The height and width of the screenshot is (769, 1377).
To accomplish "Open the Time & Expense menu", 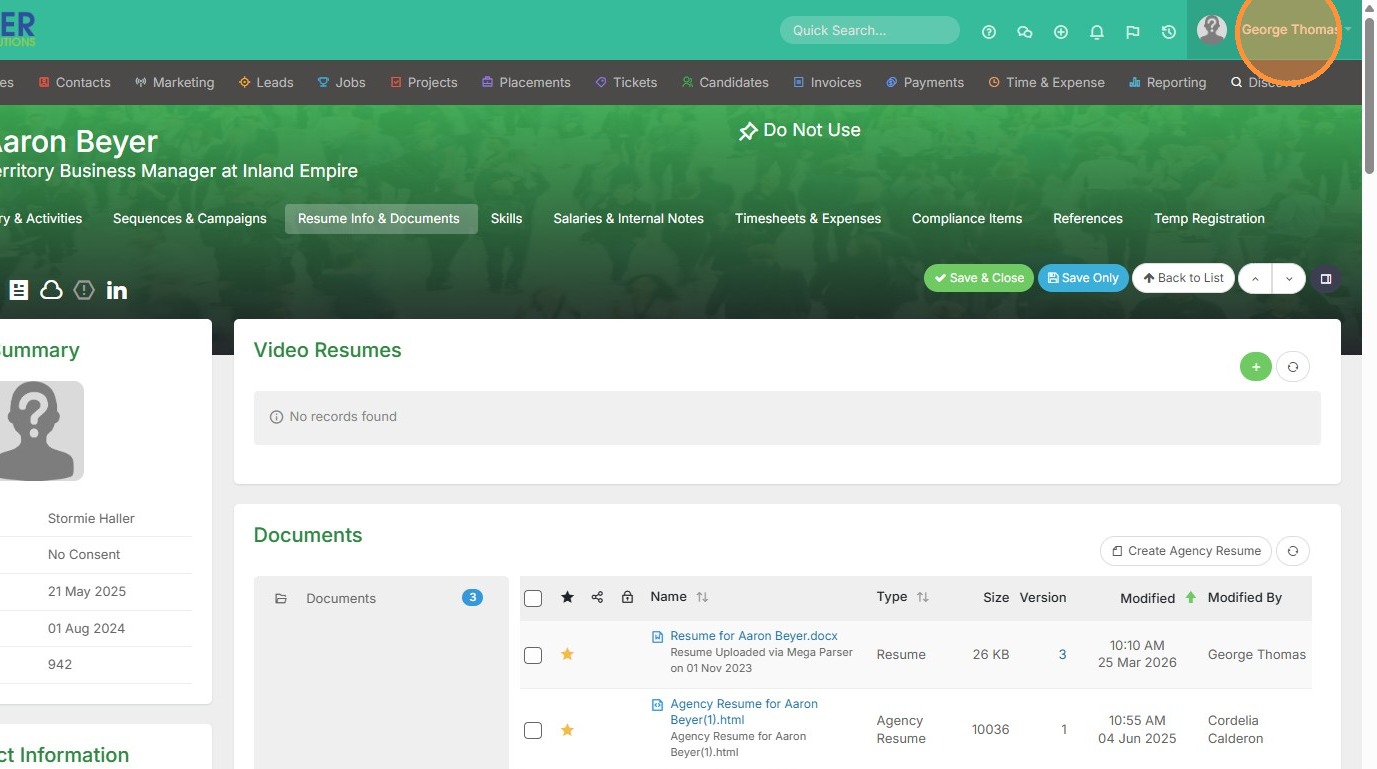I will [1046, 83].
